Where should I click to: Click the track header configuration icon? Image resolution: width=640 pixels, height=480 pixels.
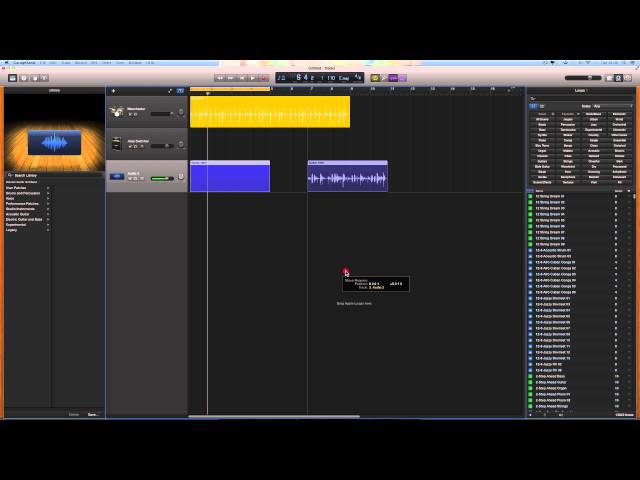pyautogui.click(x=170, y=91)
